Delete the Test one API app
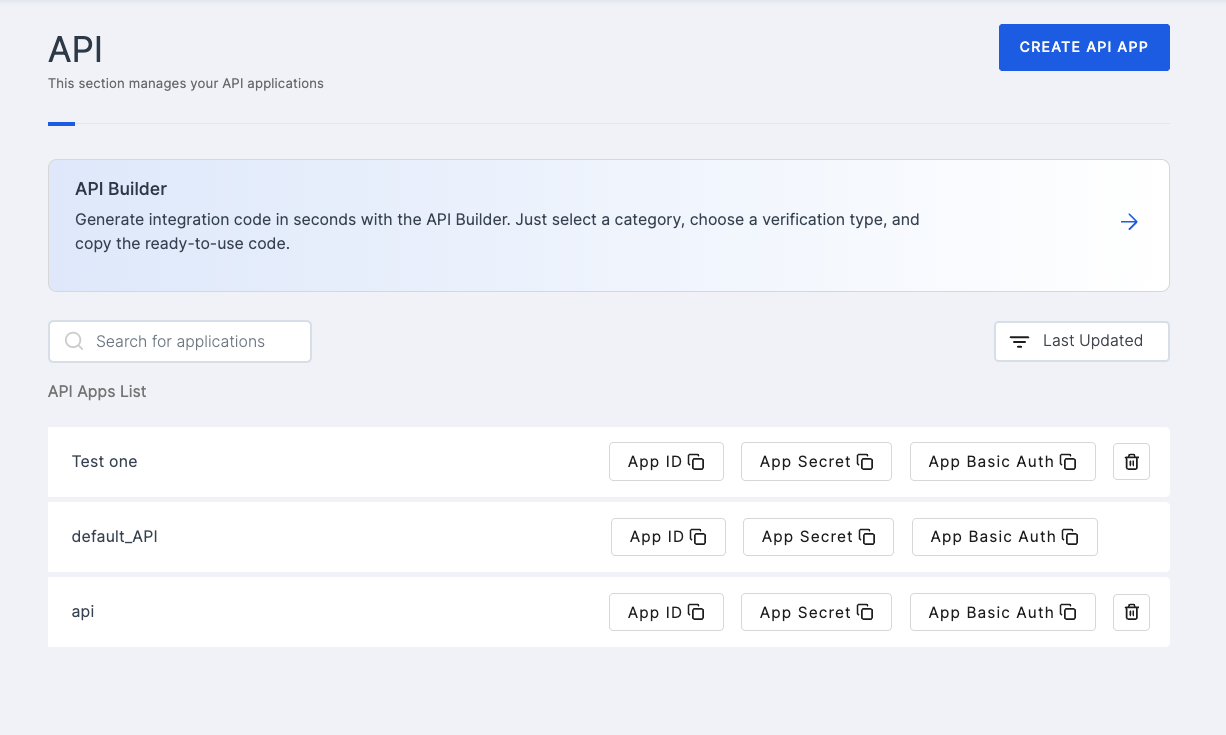 pyautogui.click(x=1131, y=462)
